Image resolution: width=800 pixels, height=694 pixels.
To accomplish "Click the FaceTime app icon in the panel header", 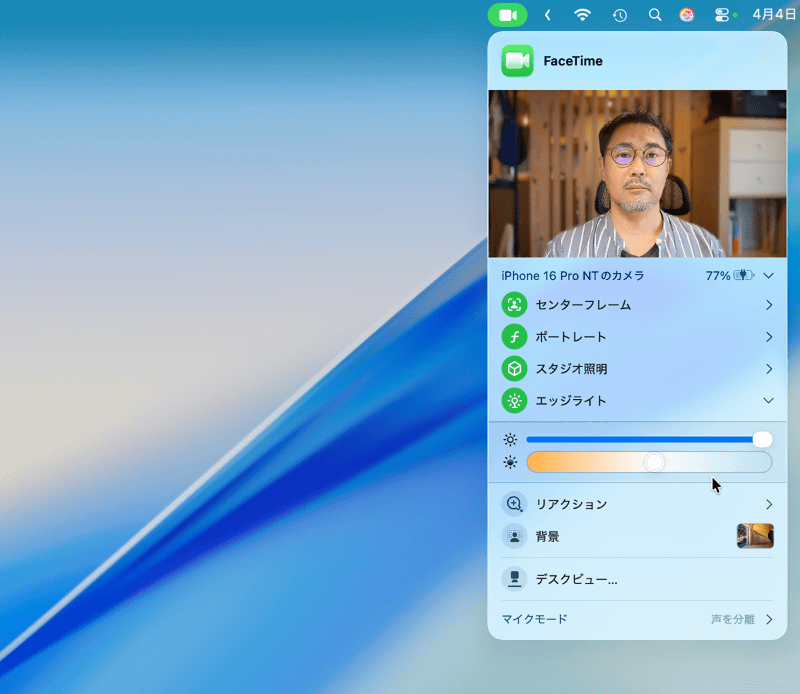I will pyautogui.click(x=517, y=61).
